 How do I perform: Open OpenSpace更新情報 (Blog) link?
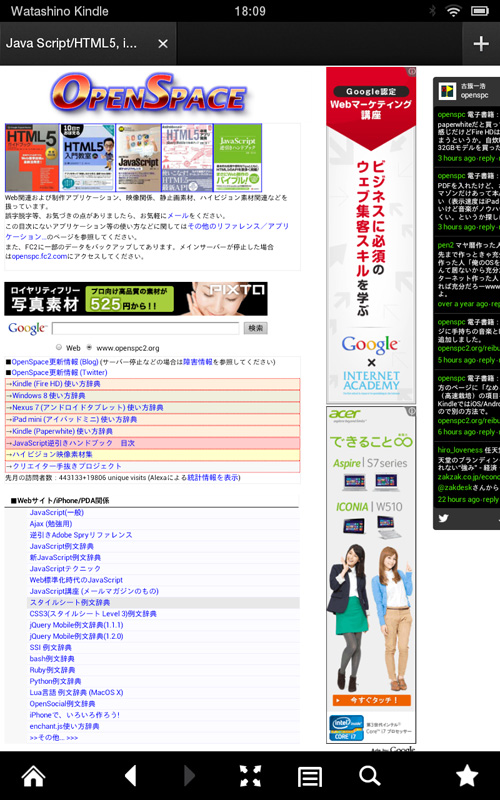[x=55, y=362]
